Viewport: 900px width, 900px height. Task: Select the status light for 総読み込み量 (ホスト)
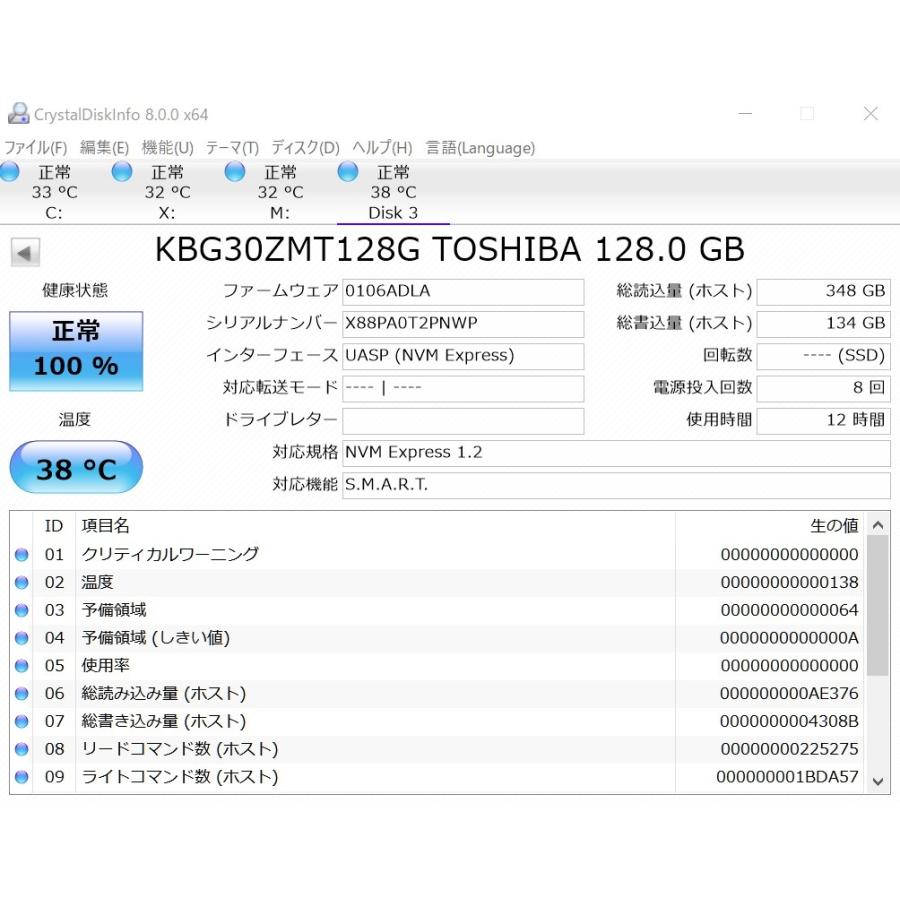pos(21,693)
